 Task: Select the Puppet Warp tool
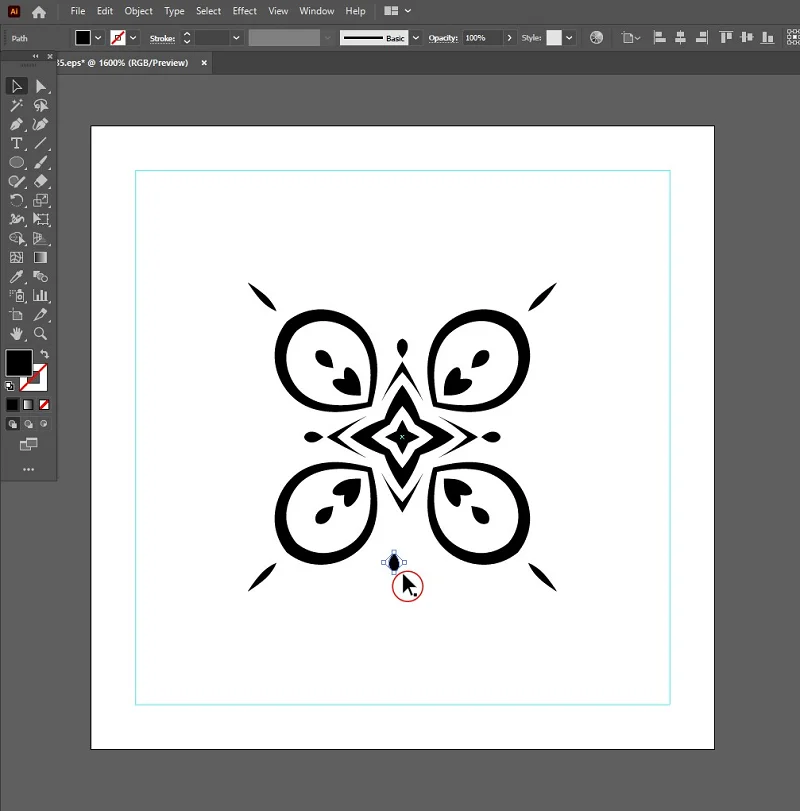[17, 219]
